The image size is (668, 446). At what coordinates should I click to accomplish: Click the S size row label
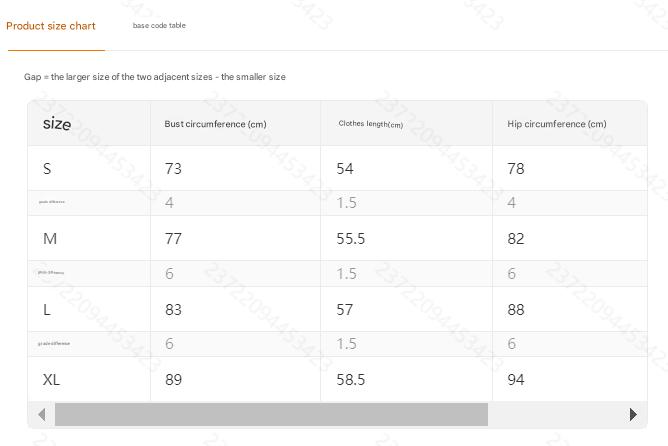[47, 169]
